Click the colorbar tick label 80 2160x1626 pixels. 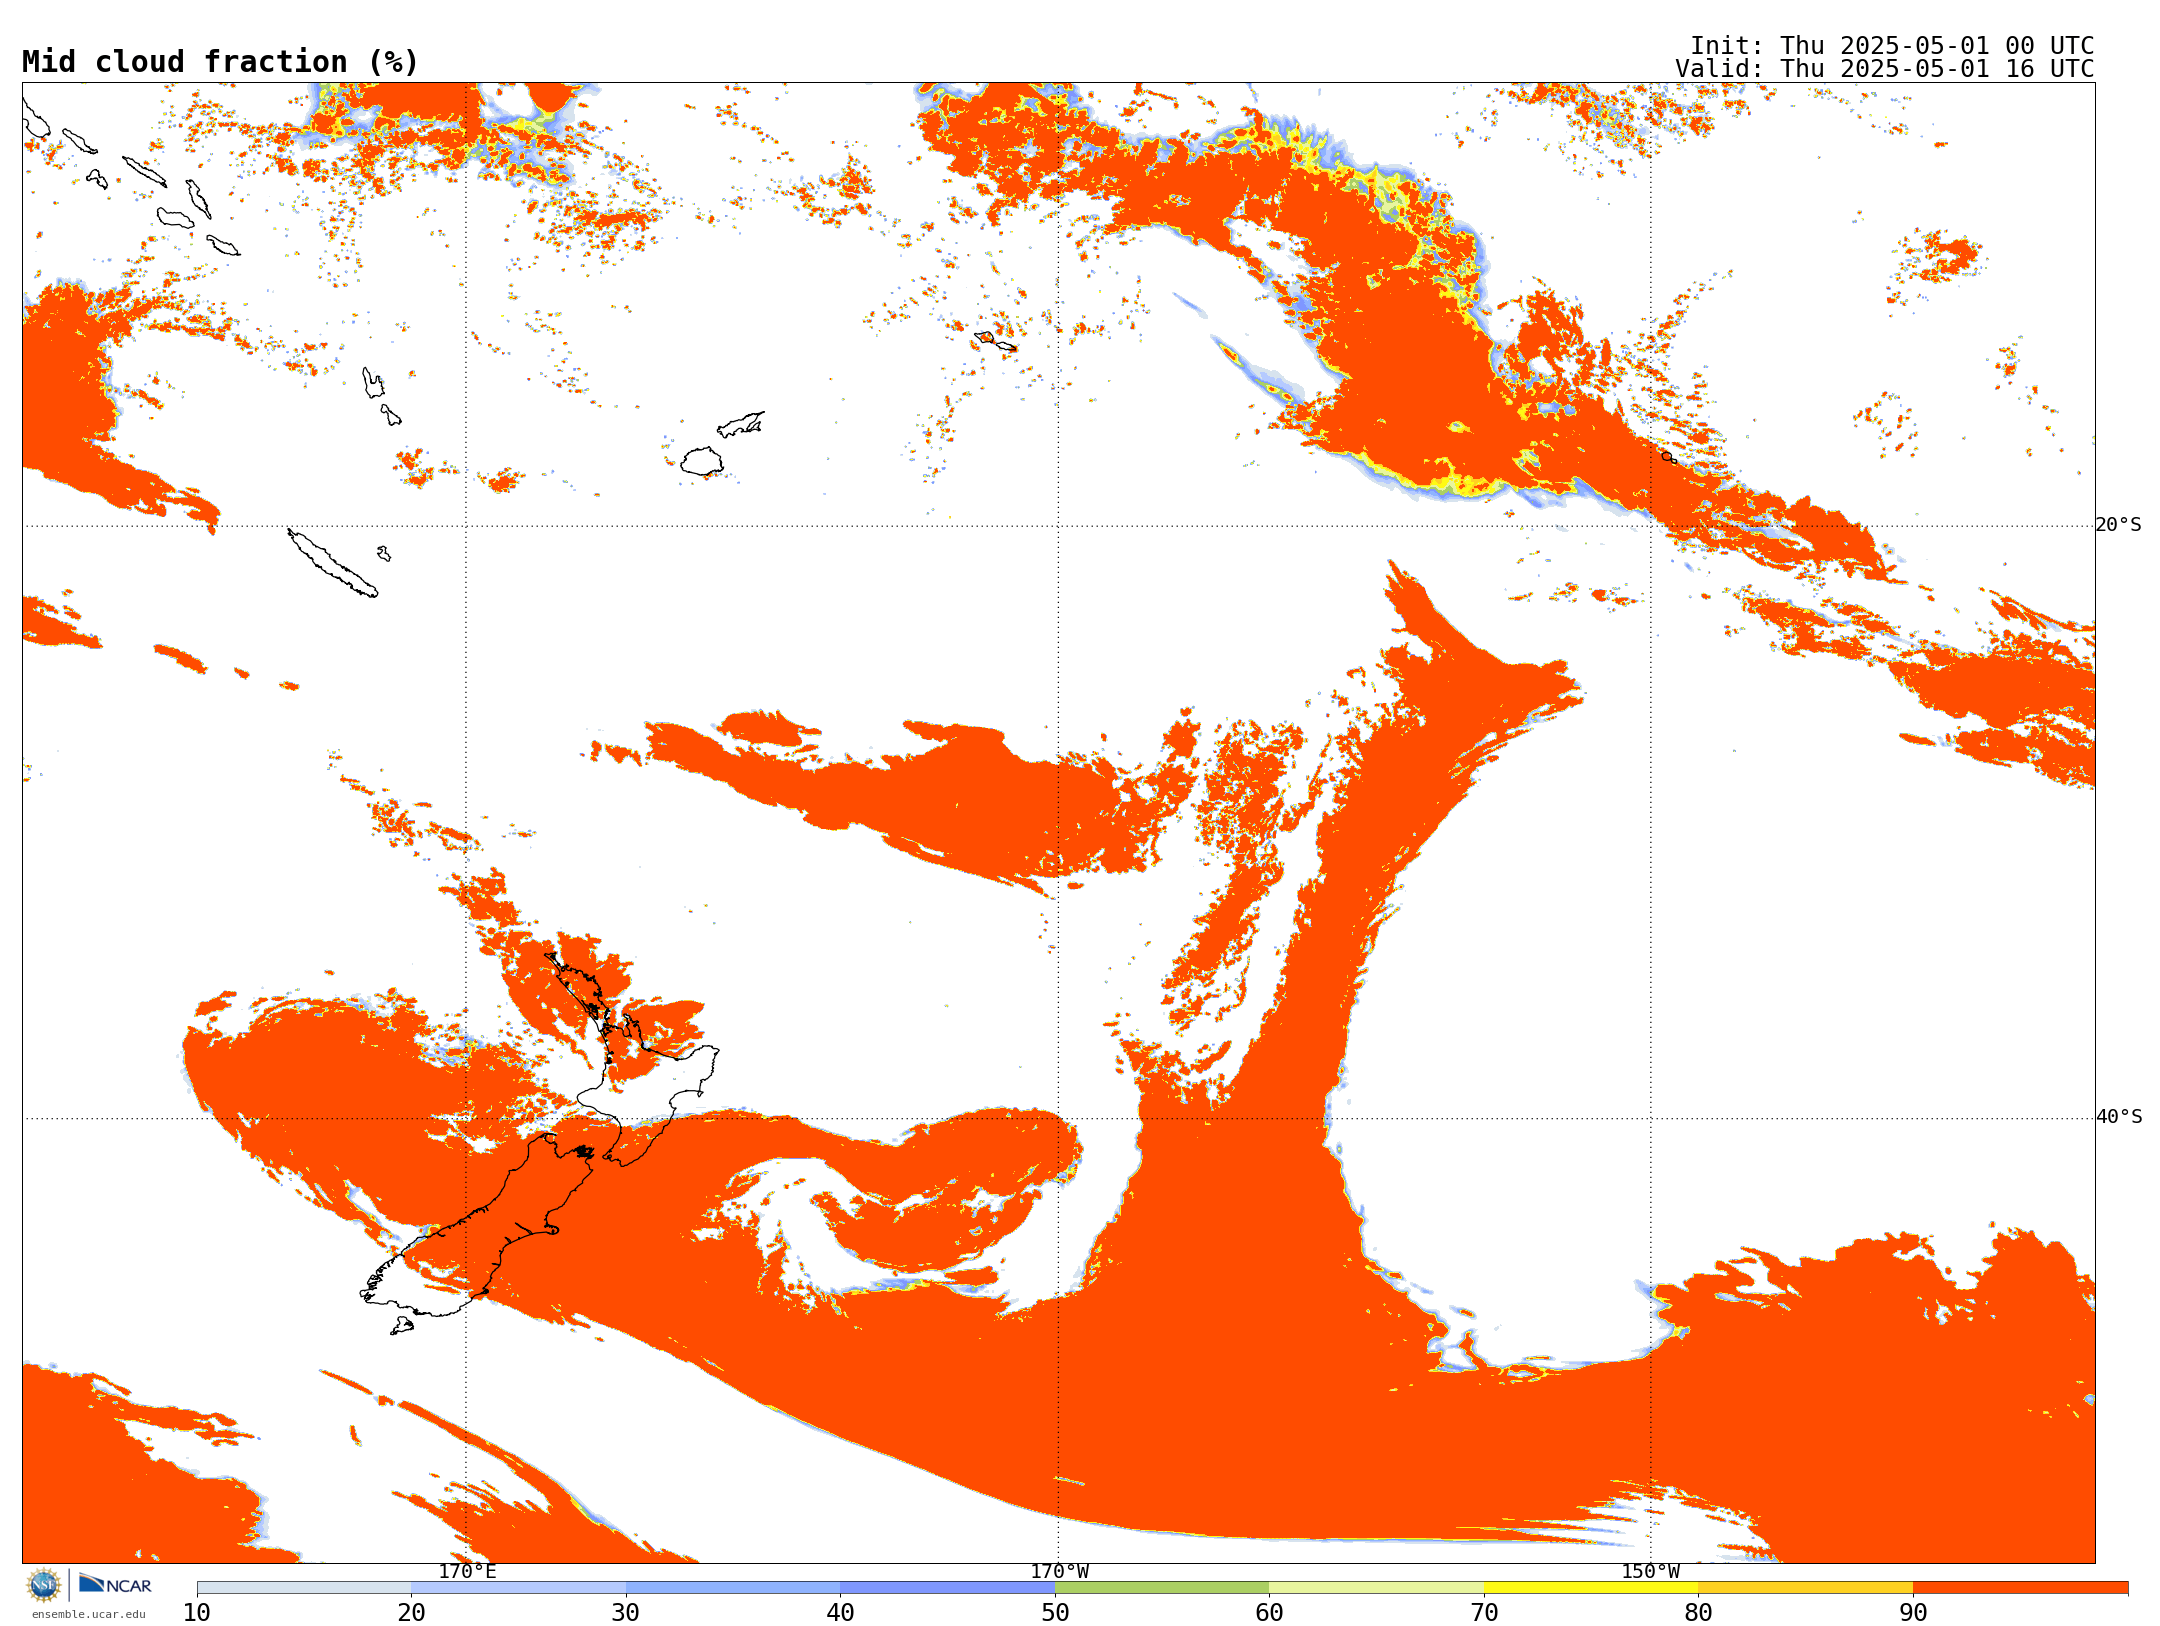[x=1699, y=1613]
